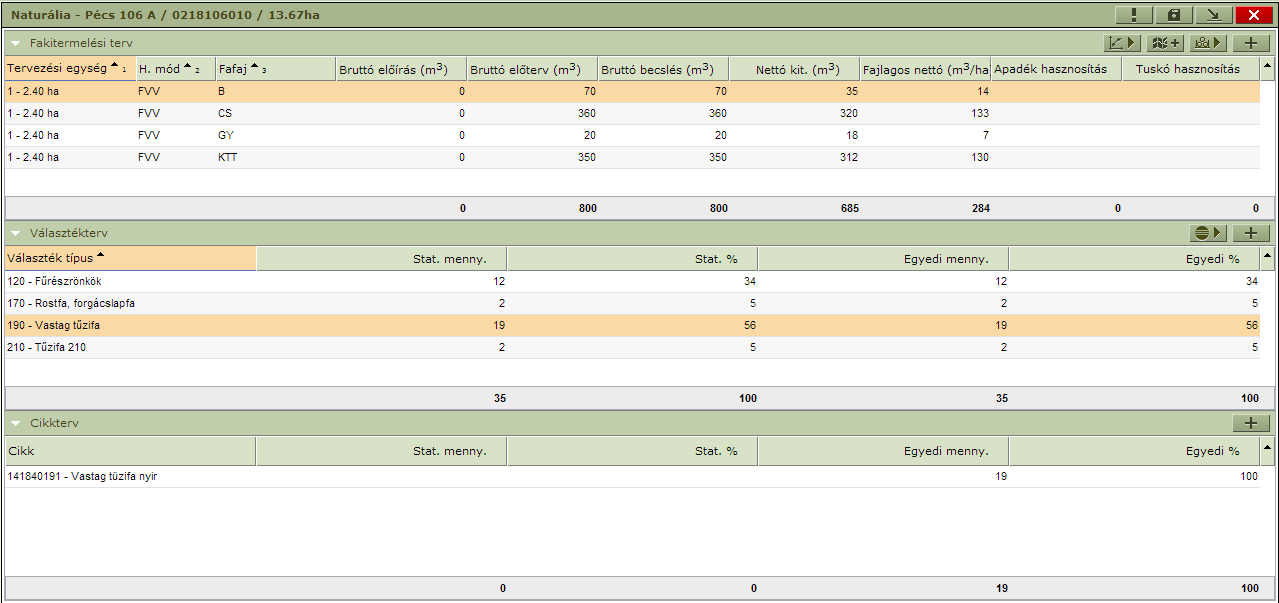Screen dimensions: 1279x603
Task: Click the window title Naturália - Pécs 106 A
Action: coord(84,16)
